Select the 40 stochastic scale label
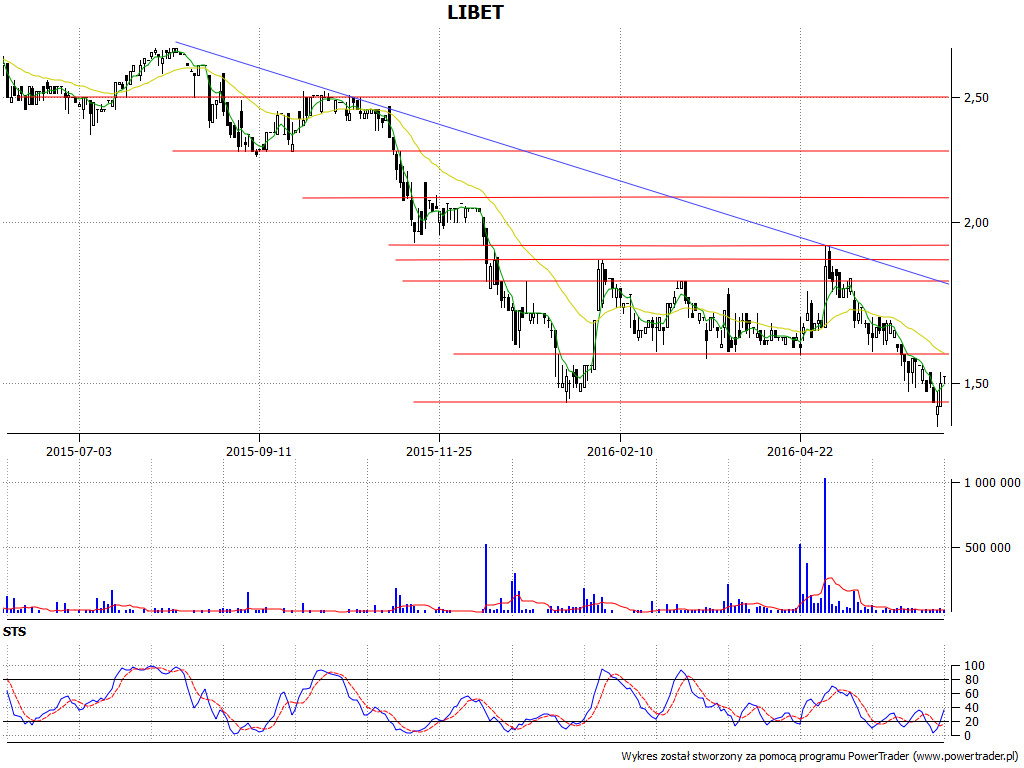Image resolution: width=1024 pixels, height=768 pixels. (972, 708)
